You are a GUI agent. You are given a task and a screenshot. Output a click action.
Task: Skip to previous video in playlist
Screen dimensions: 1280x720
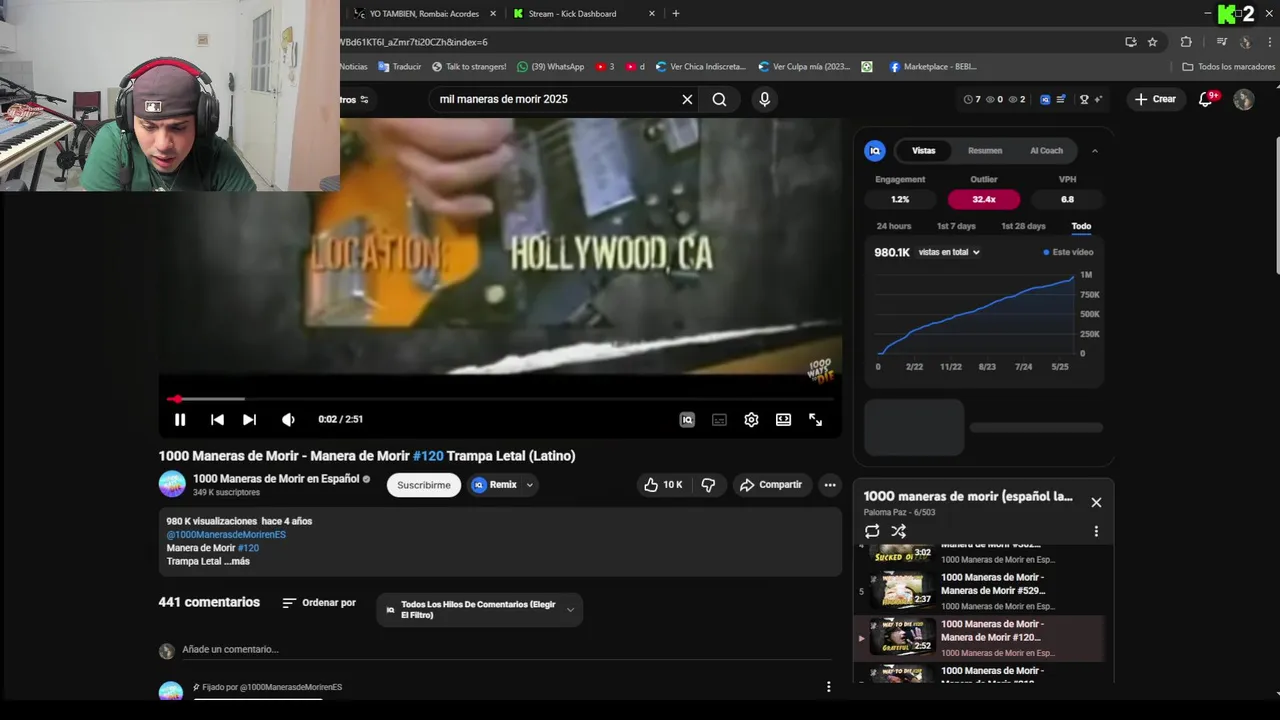217,420
